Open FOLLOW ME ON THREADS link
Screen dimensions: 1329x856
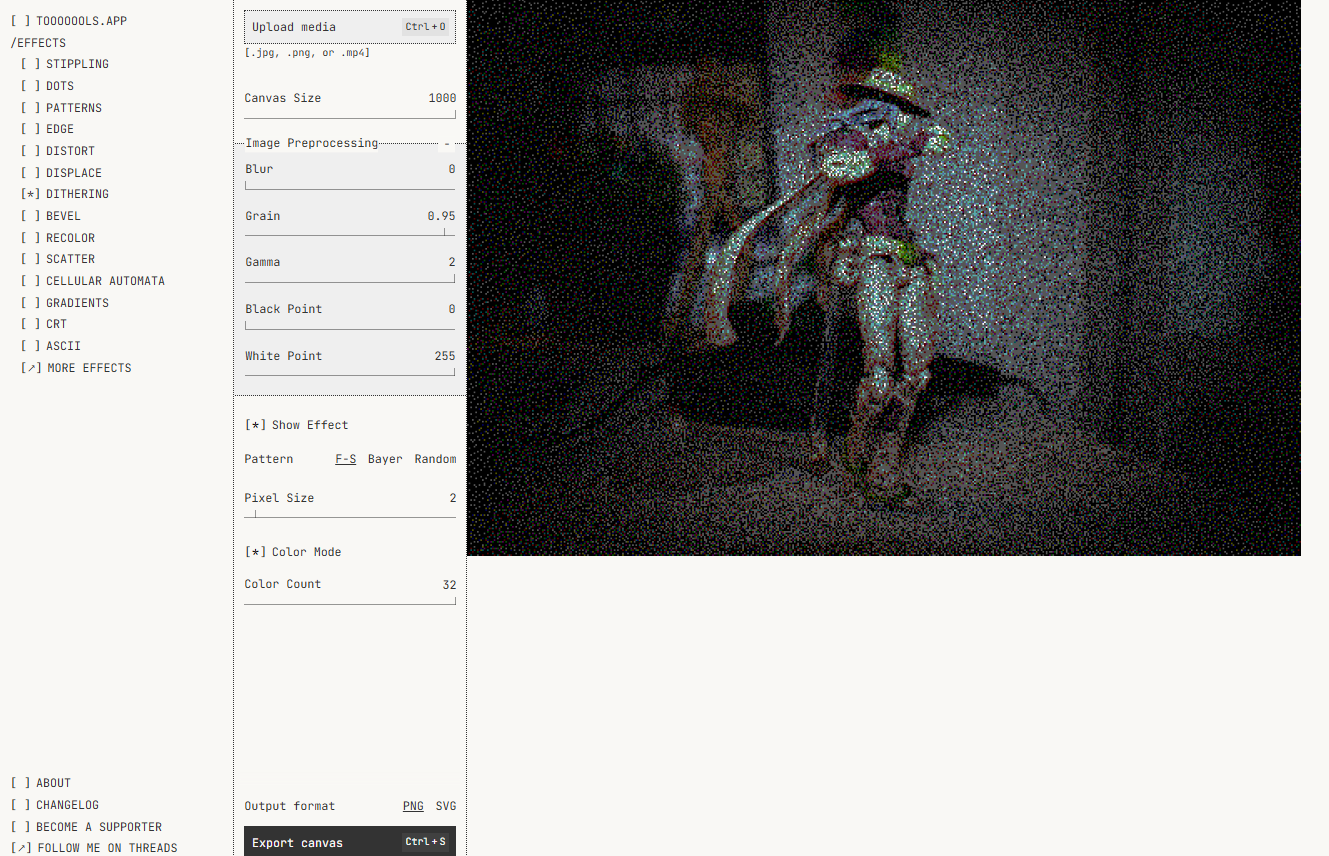click(x=106, y=848)
